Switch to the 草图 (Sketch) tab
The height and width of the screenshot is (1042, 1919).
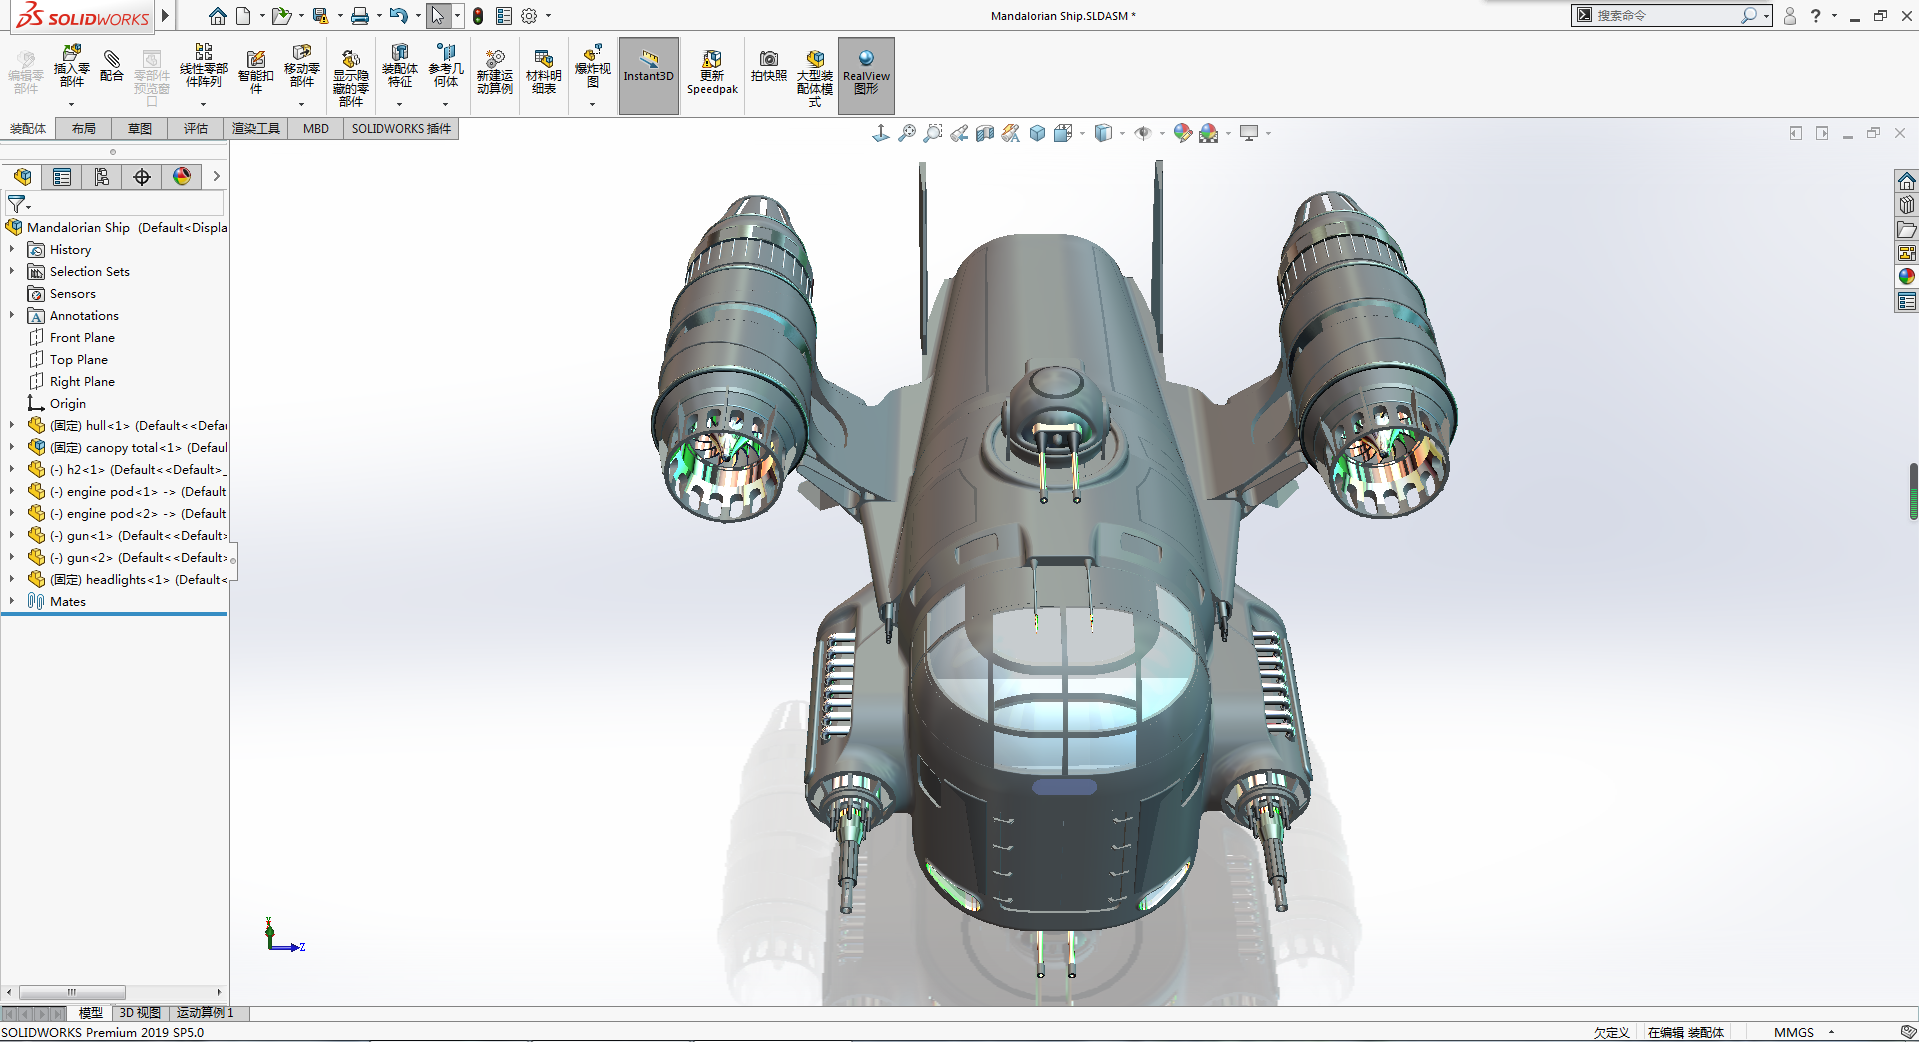click(140, 129)
